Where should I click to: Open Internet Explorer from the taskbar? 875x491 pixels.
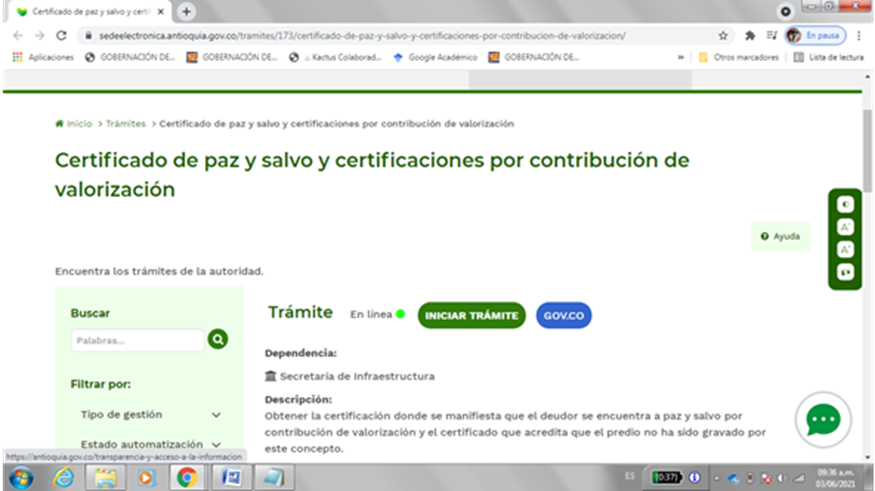64,478
